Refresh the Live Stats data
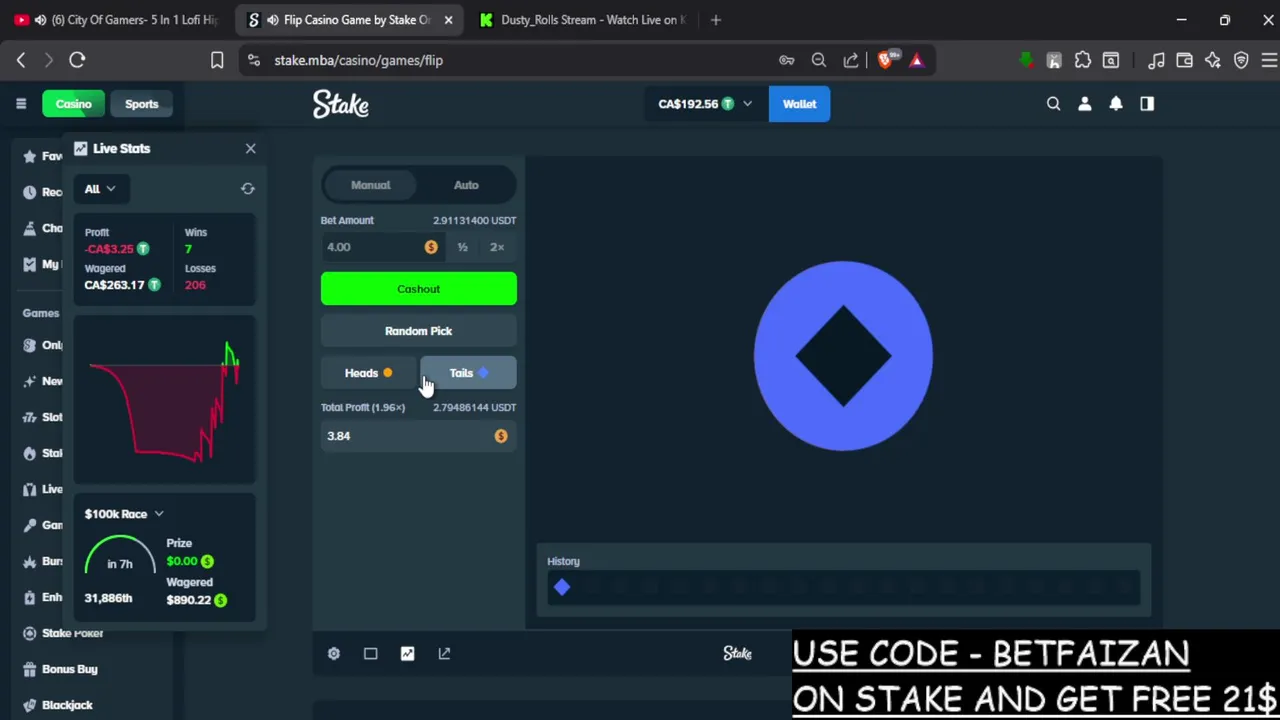This screenshot has width=1280, height=720. pos(248,189)
